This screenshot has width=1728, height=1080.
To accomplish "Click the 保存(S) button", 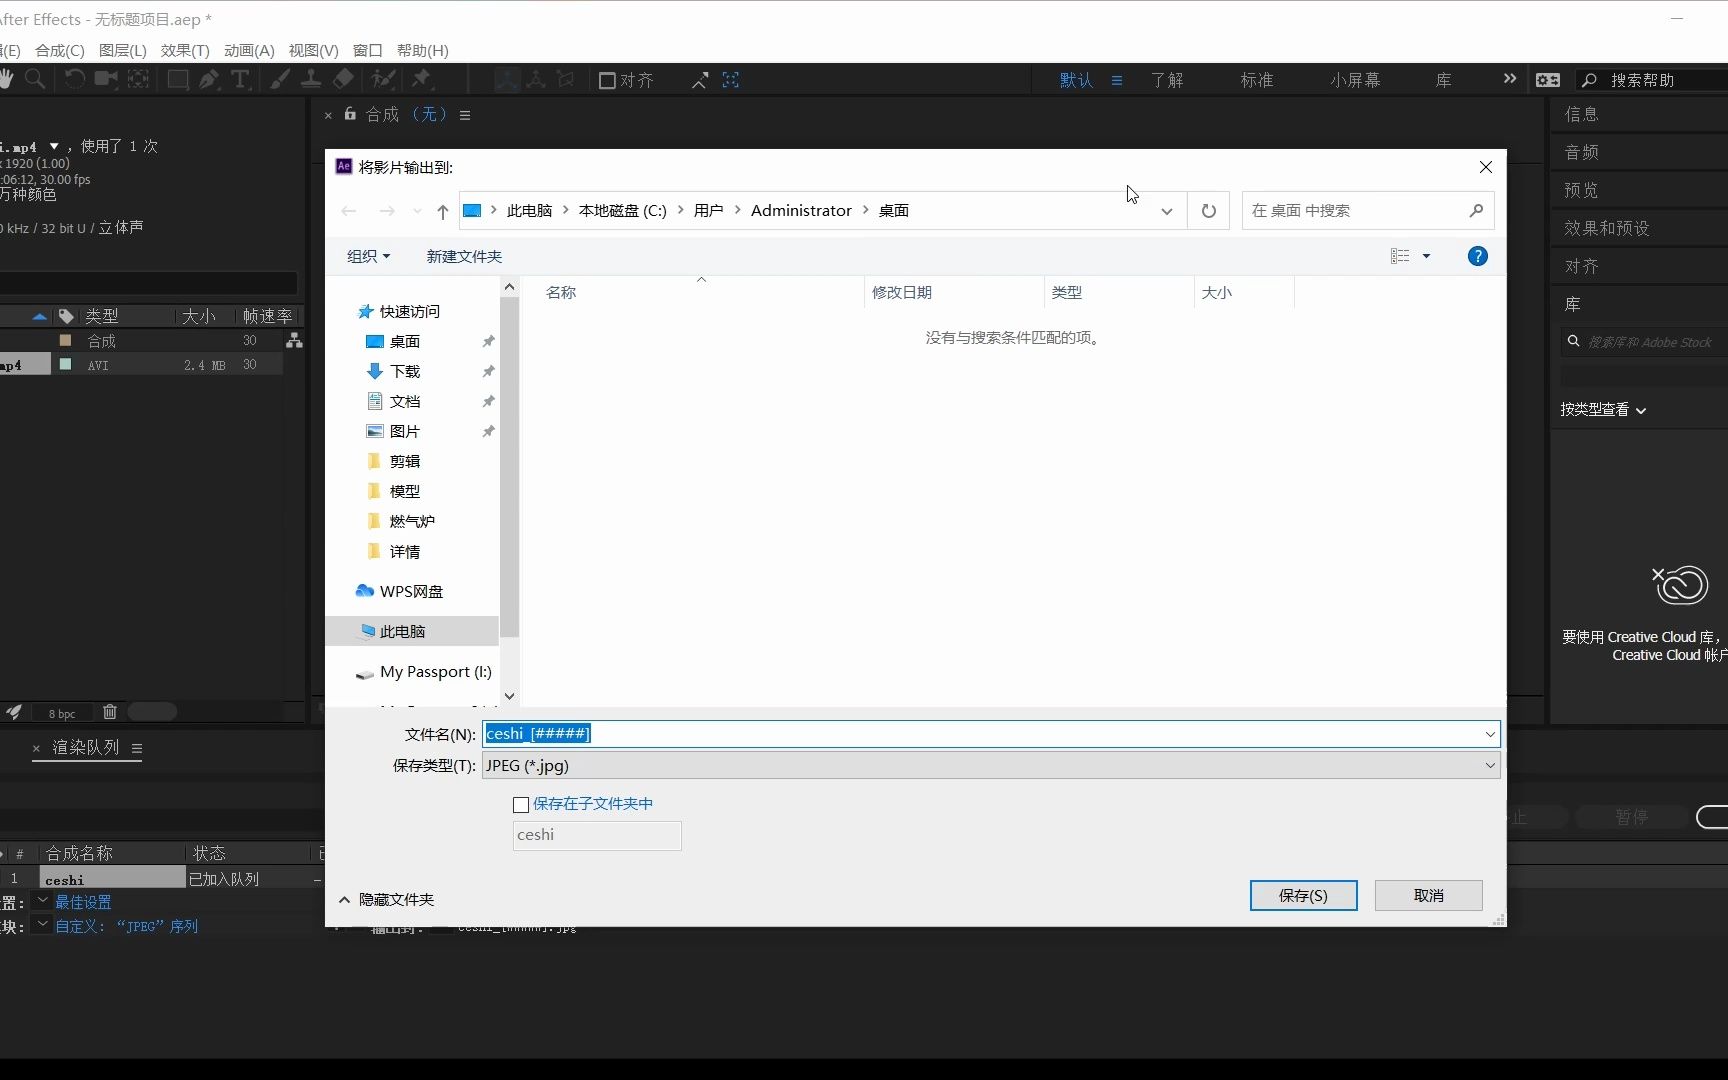I will point(1303,895).
